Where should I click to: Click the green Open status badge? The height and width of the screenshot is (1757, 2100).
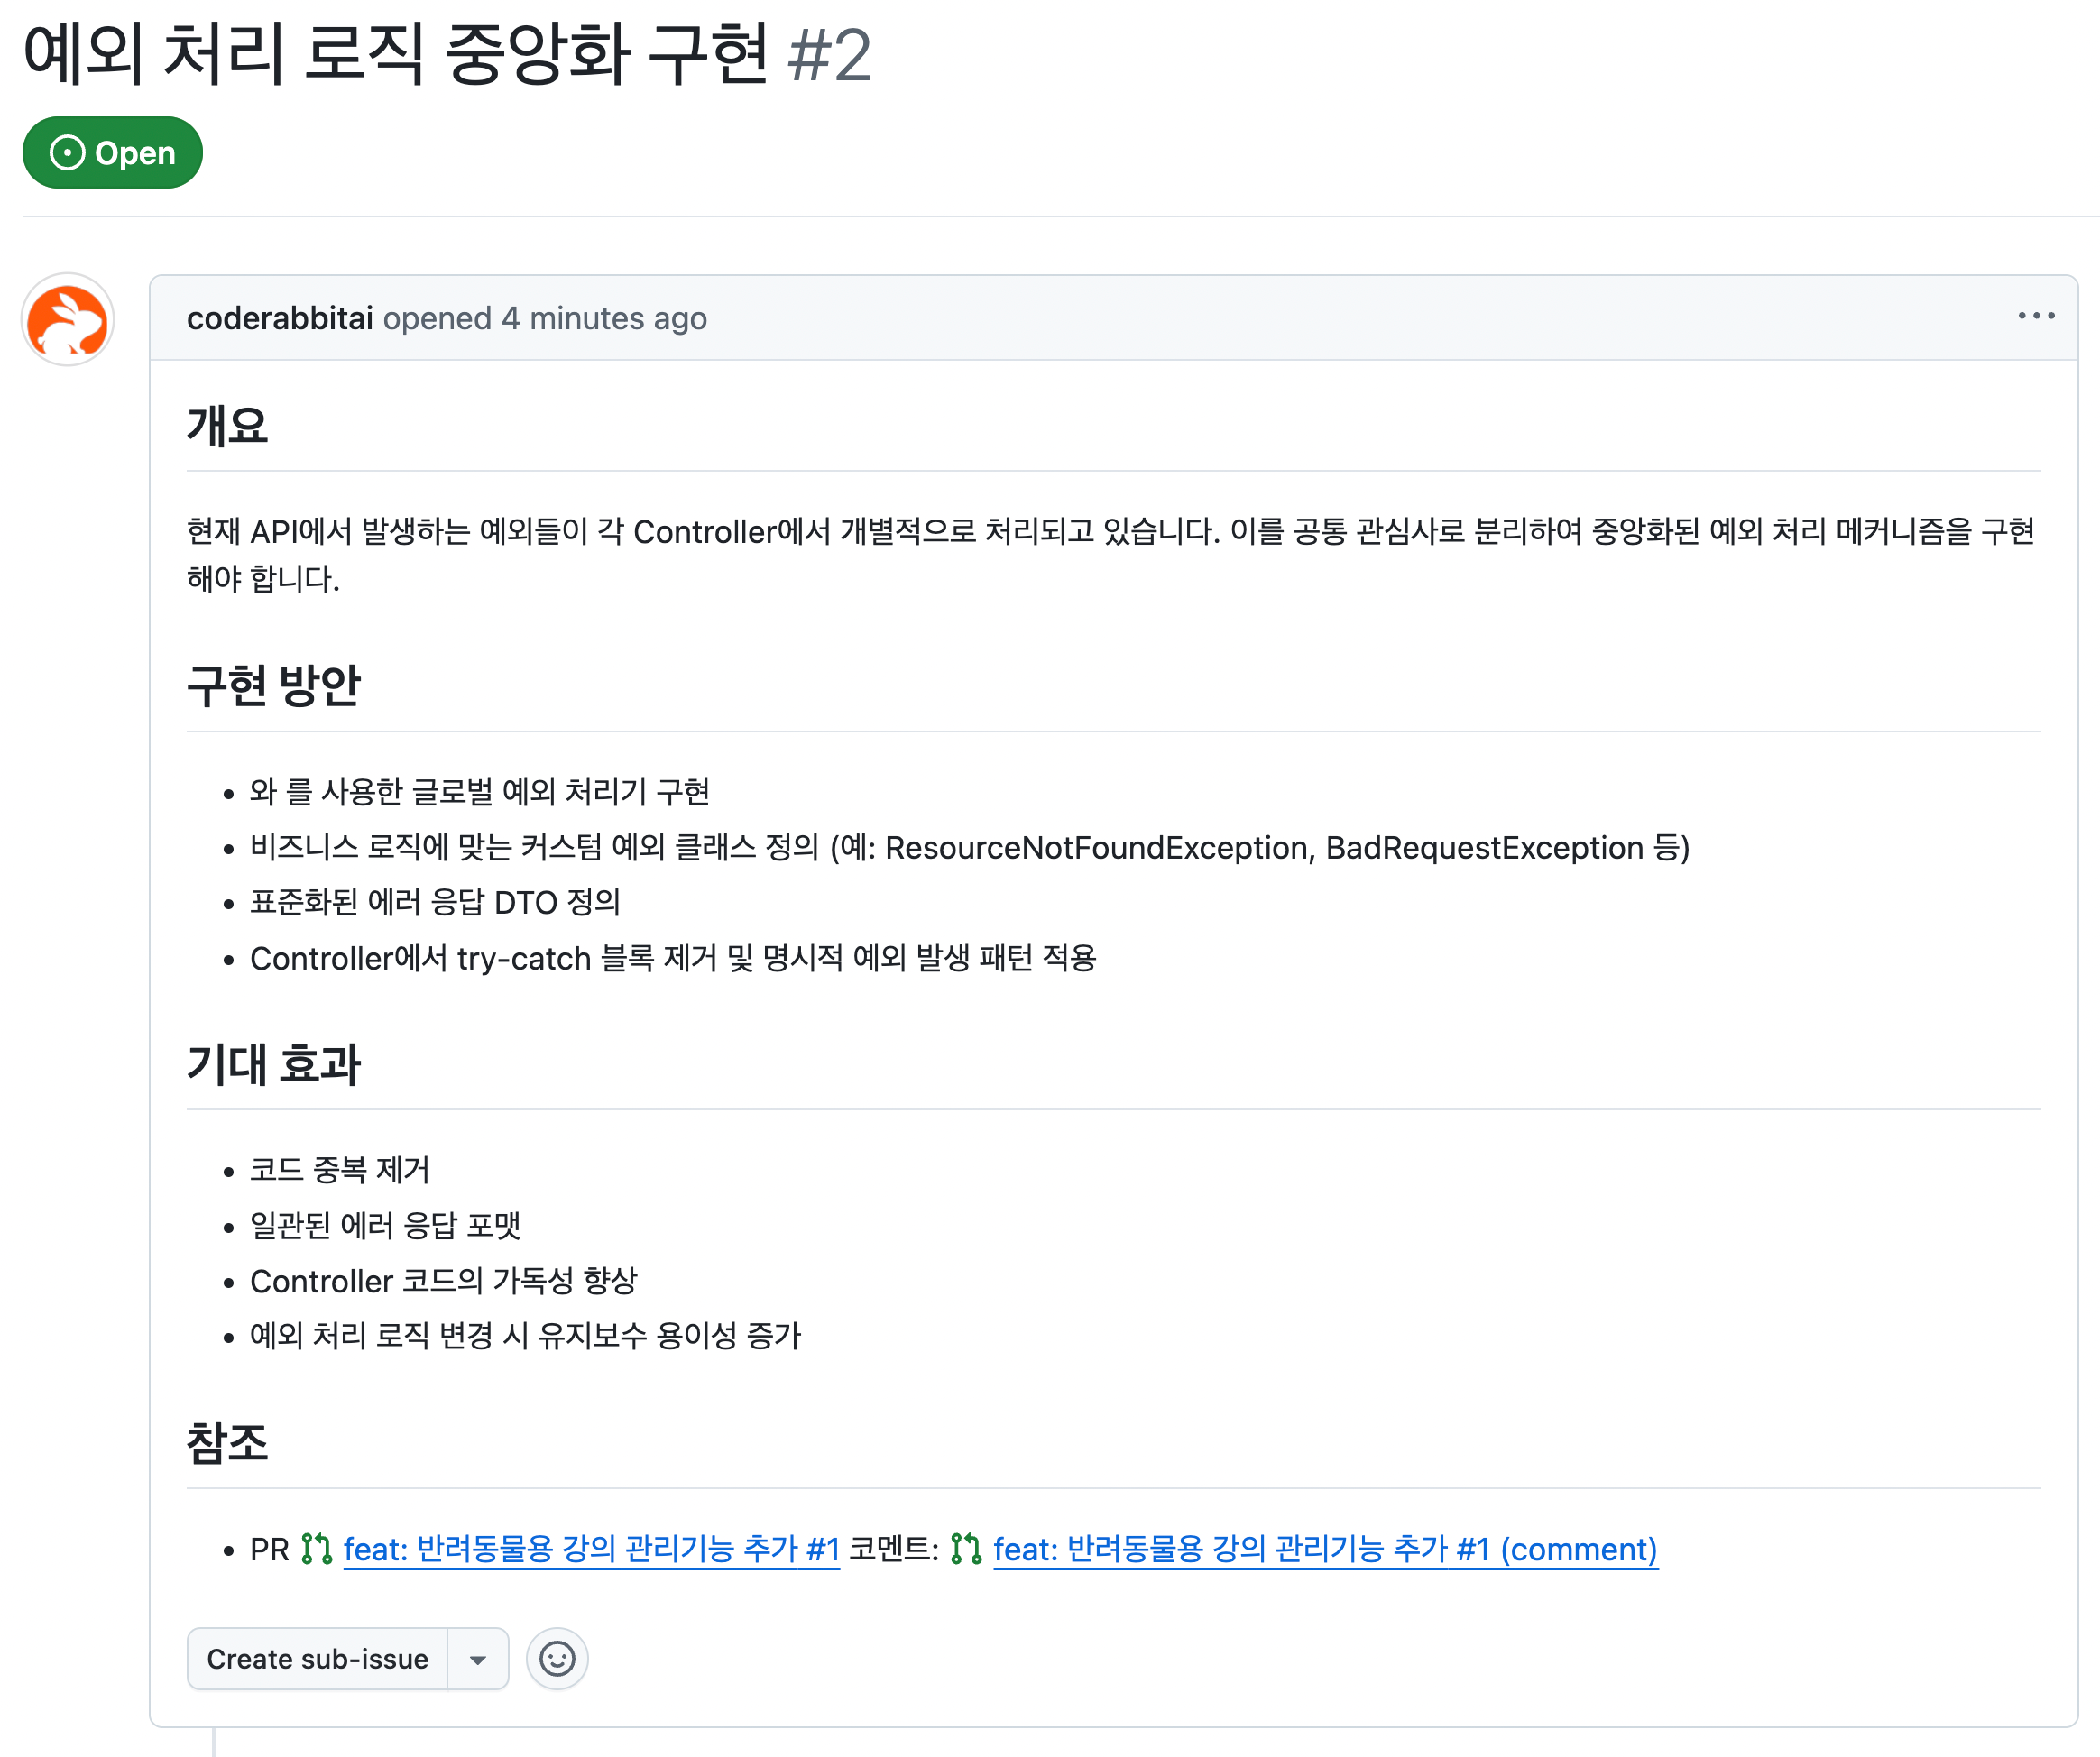(112, 152)
